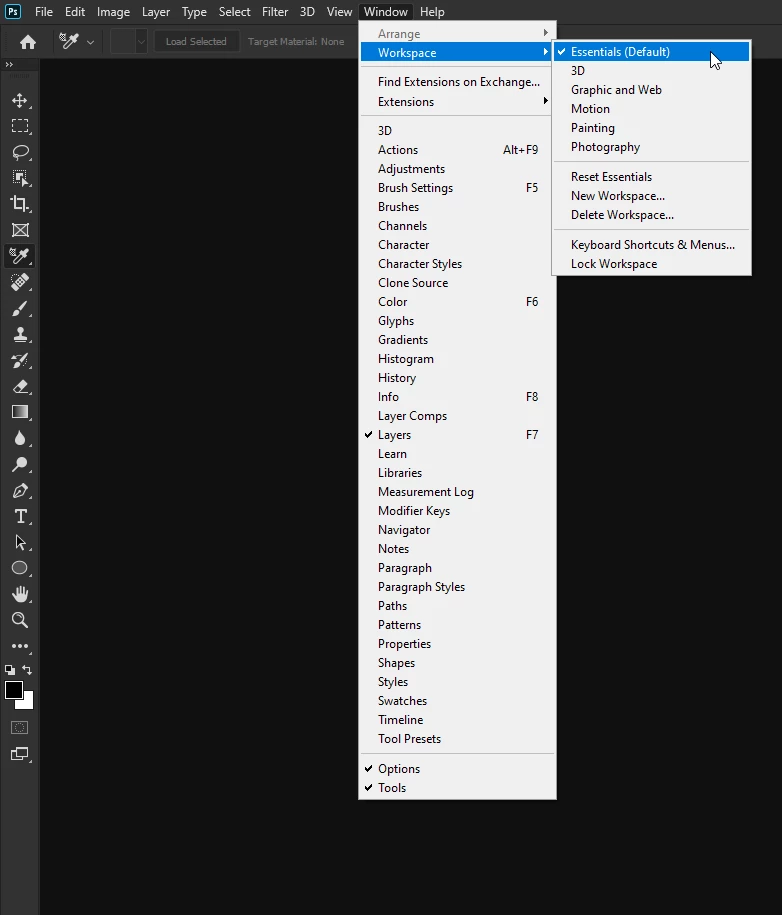Viewport: 782px width, 915px height.
Task: Choose Delete Workspace...
Action: tap(651, 215)
